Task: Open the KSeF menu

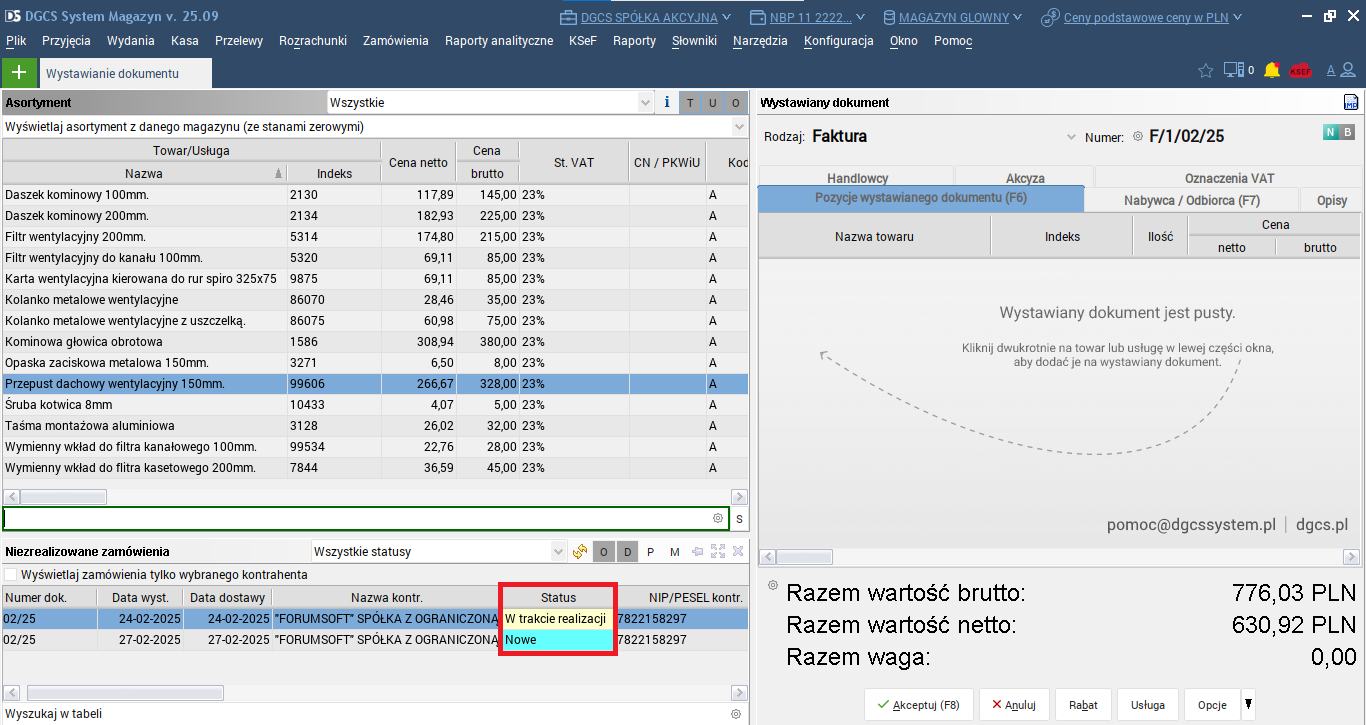Action: (583, 41)
